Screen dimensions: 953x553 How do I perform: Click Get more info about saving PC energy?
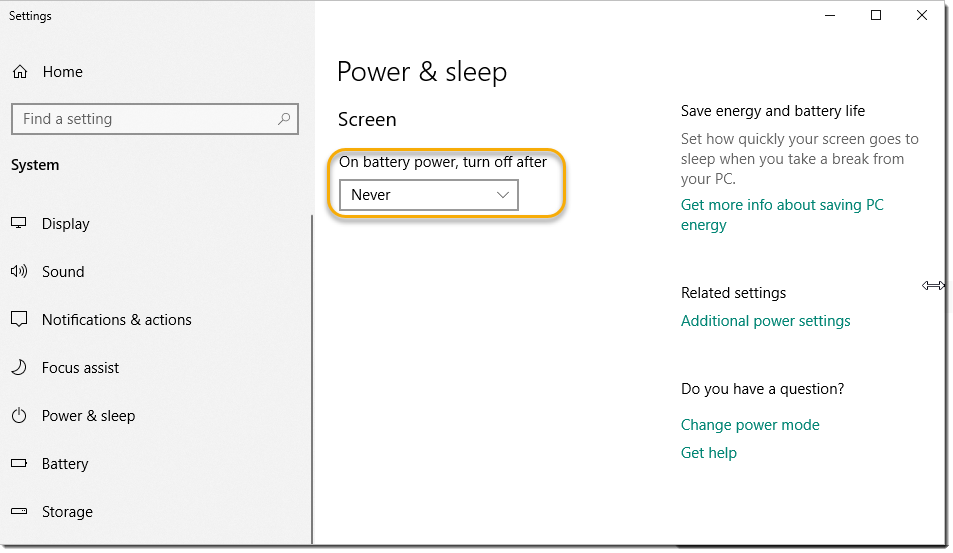pos(782,215)
